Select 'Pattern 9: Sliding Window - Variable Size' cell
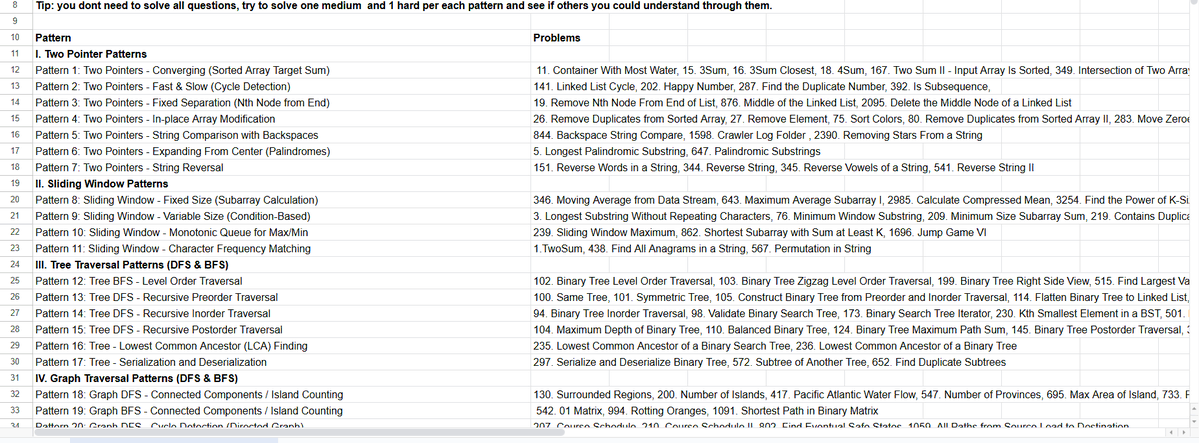 pos(282,216)
